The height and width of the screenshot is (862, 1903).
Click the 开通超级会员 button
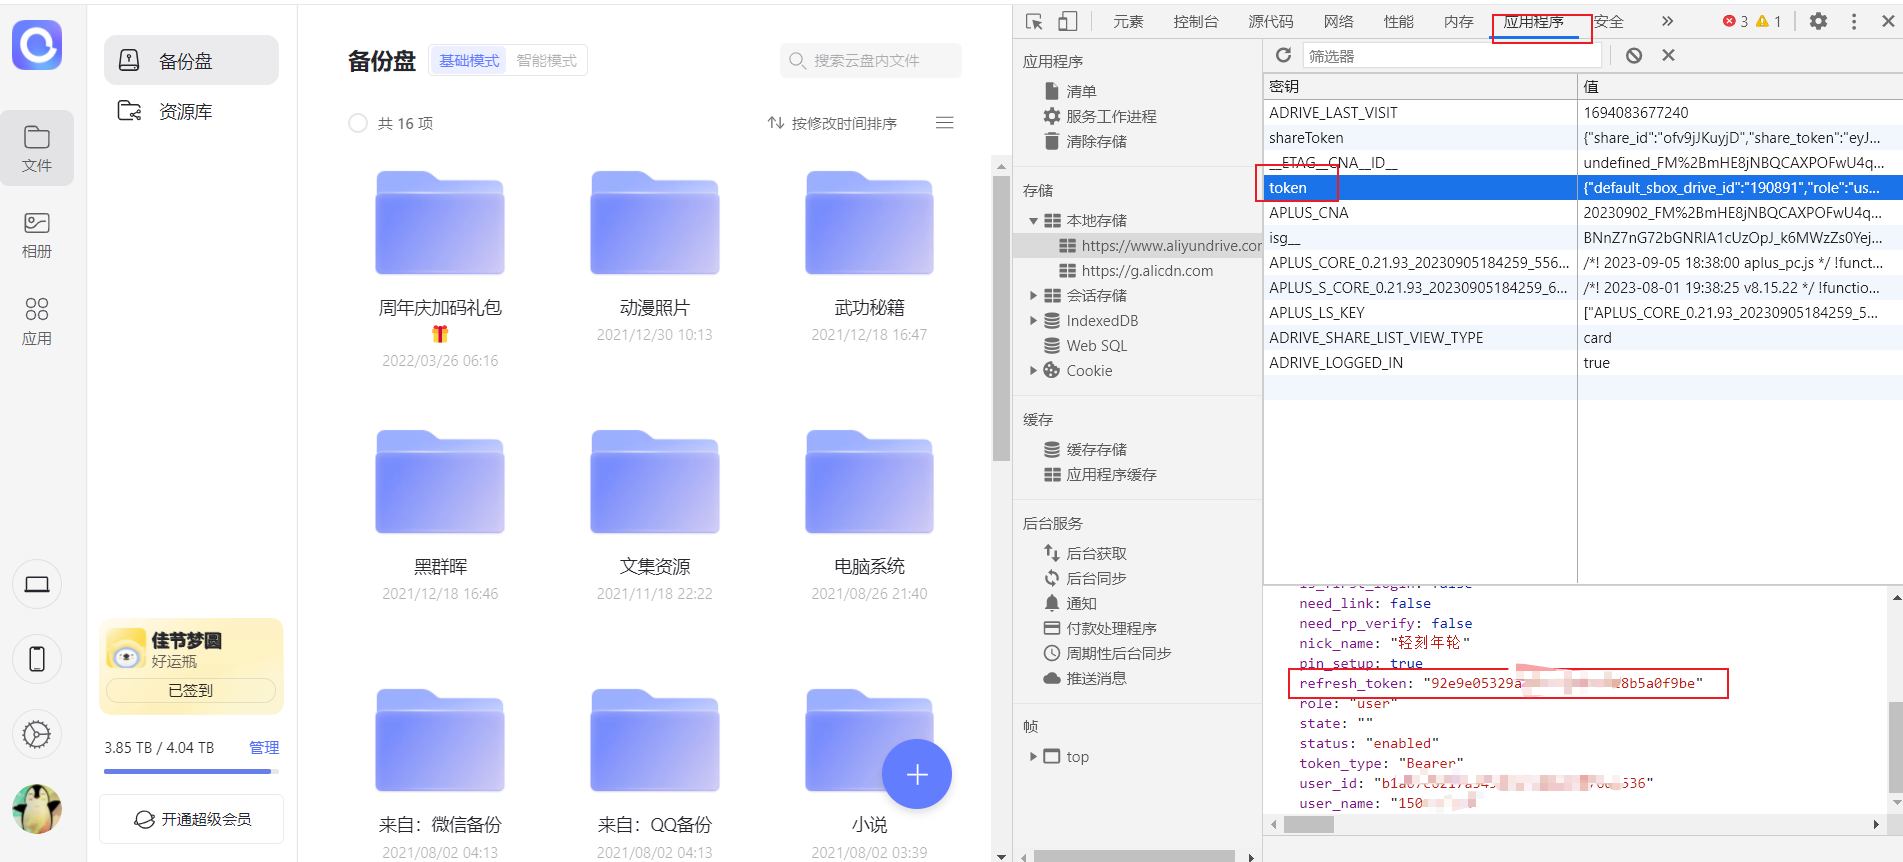click(x=191, y=819)
